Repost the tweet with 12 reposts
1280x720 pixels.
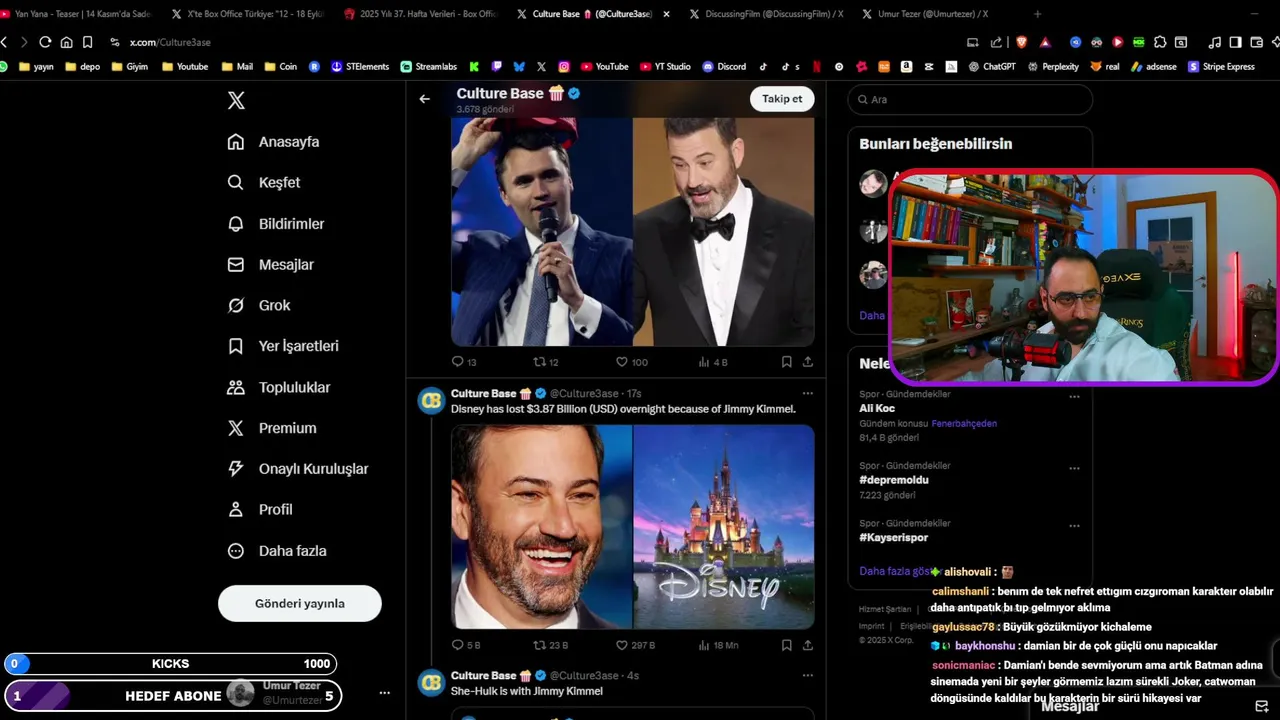click(546, 362)
